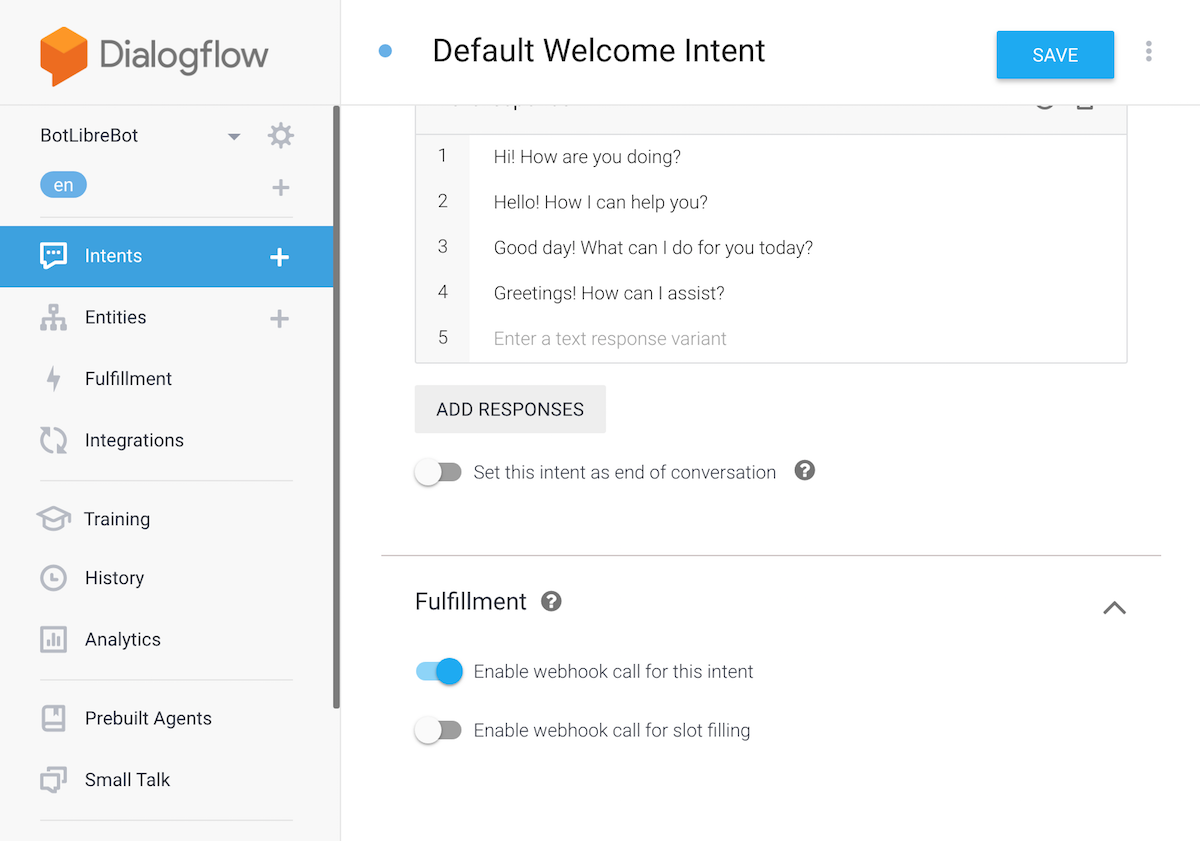Viewport: 1200px width, 841px height.
Task: Click the Default Welcome Intent name field
Action: point(598,51)
